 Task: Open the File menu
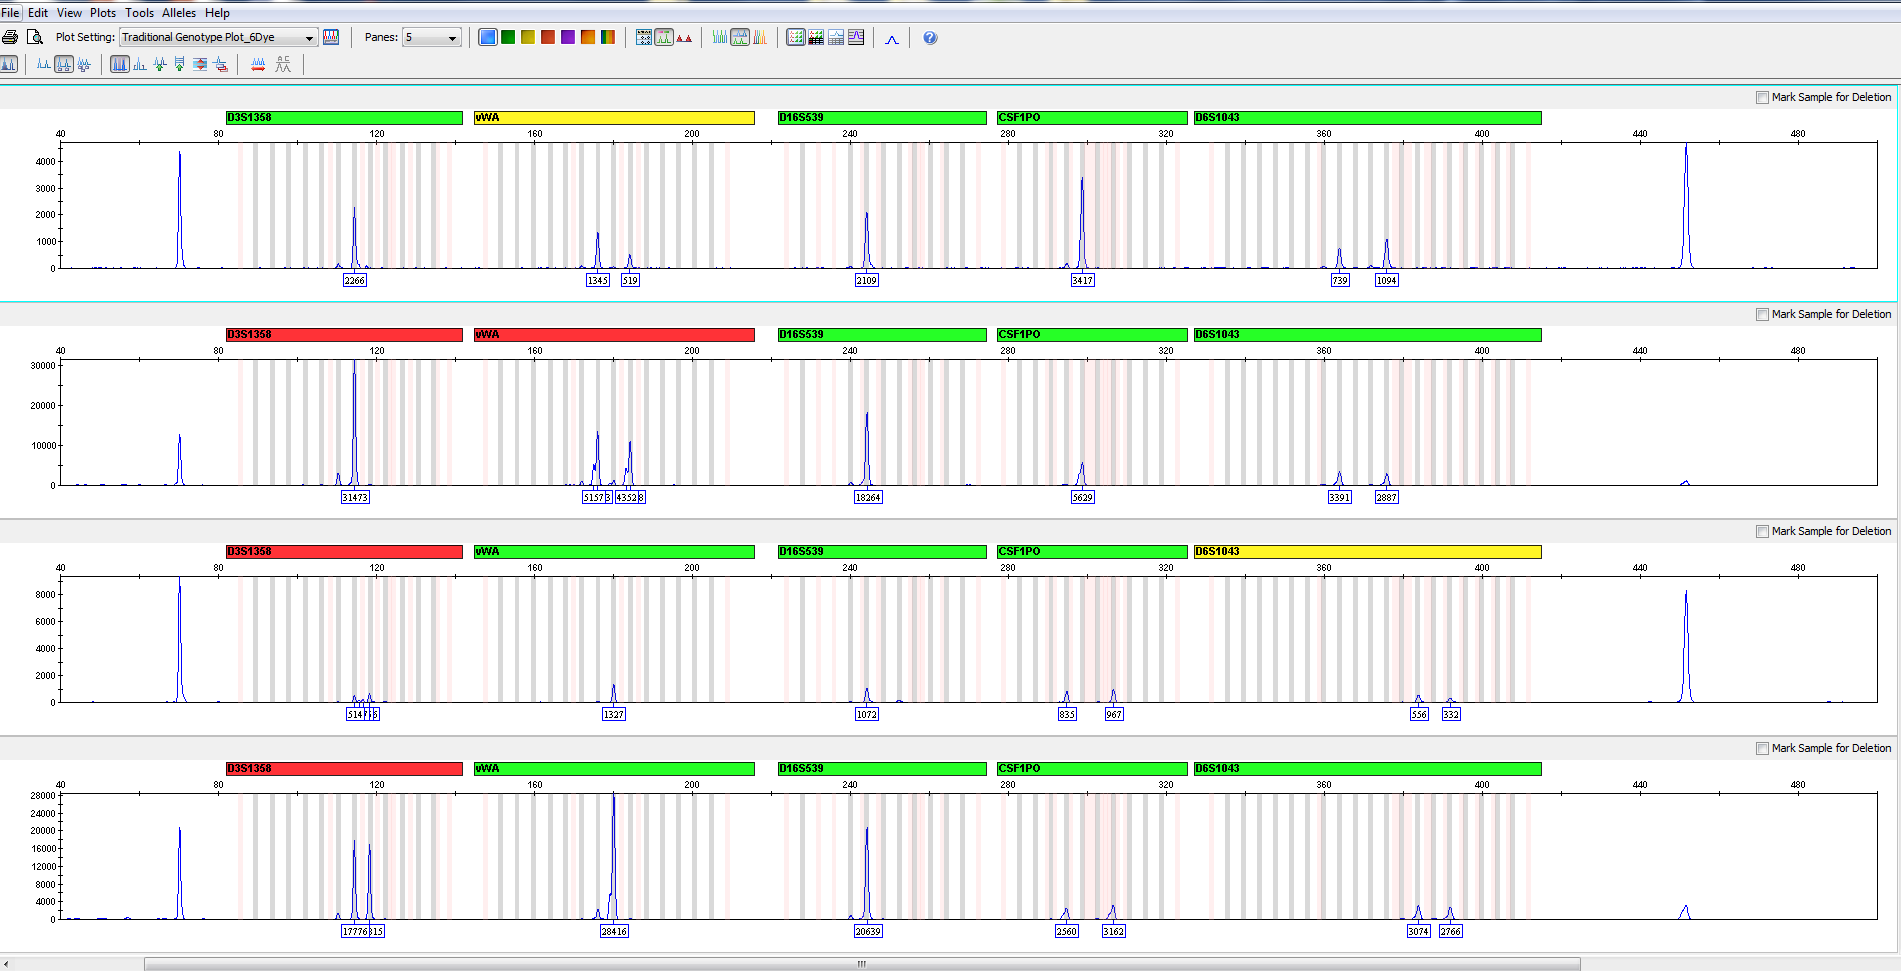[10, 12]
